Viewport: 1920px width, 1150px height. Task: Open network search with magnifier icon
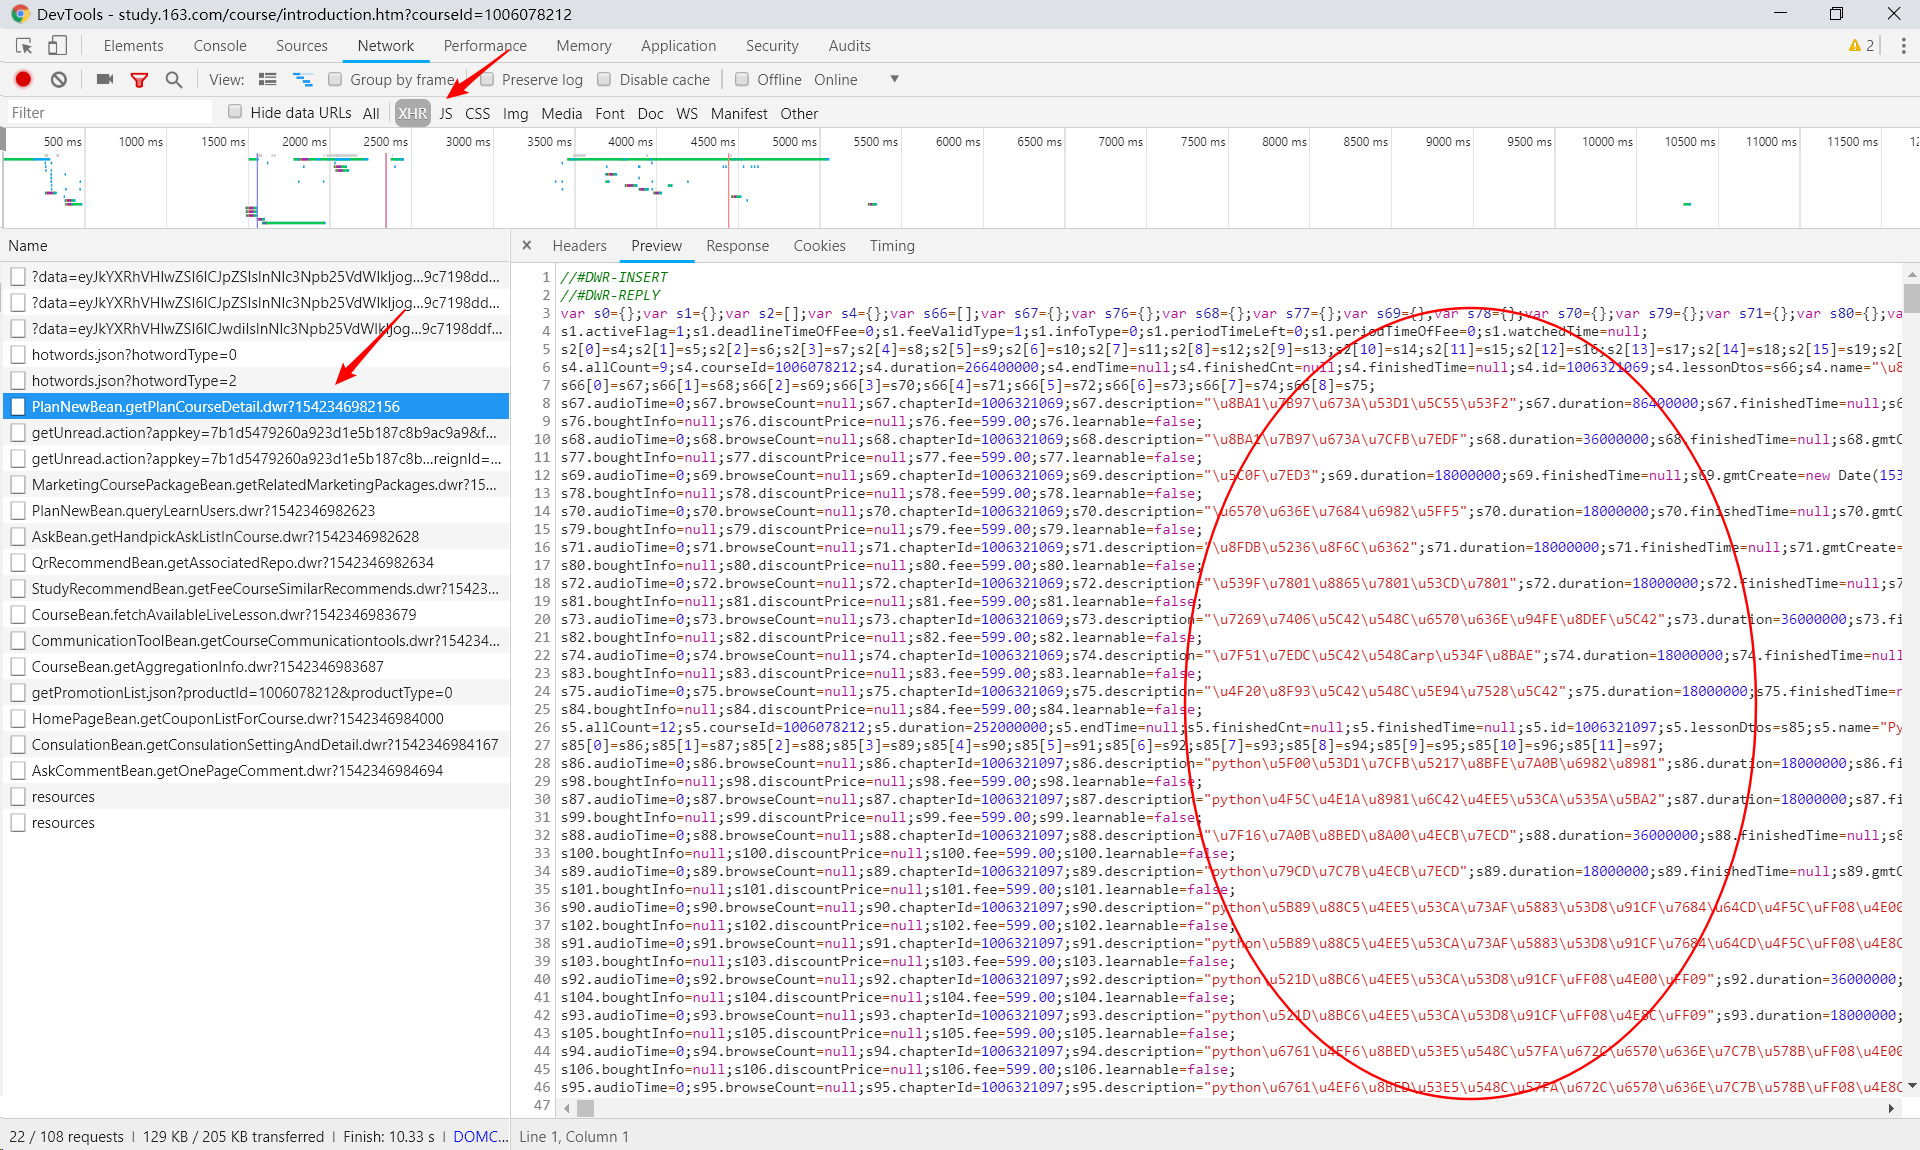174,79
